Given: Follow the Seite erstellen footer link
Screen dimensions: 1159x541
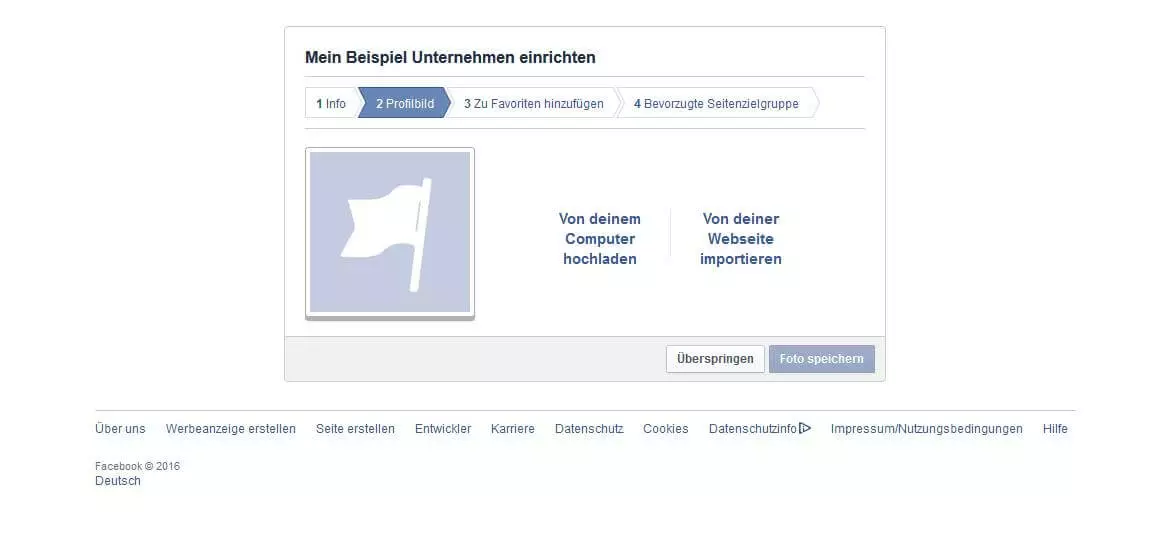Looking at the screenshot, I should tap(355, 429).
